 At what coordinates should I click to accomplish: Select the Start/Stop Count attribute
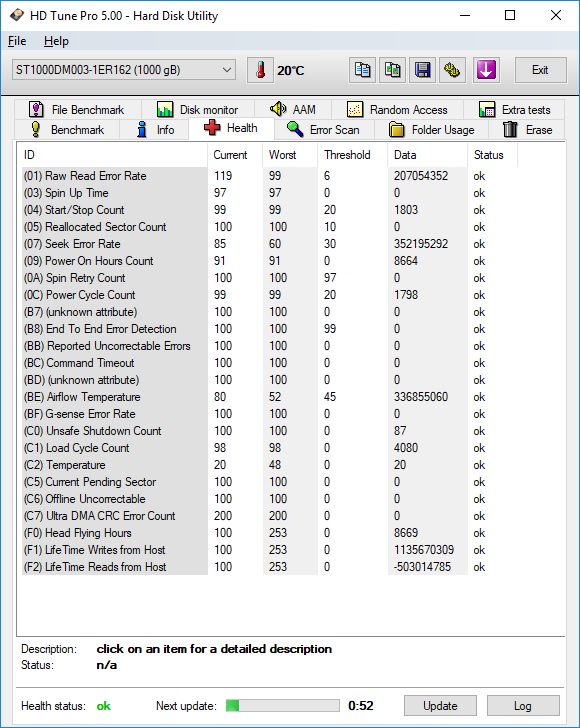269,210
